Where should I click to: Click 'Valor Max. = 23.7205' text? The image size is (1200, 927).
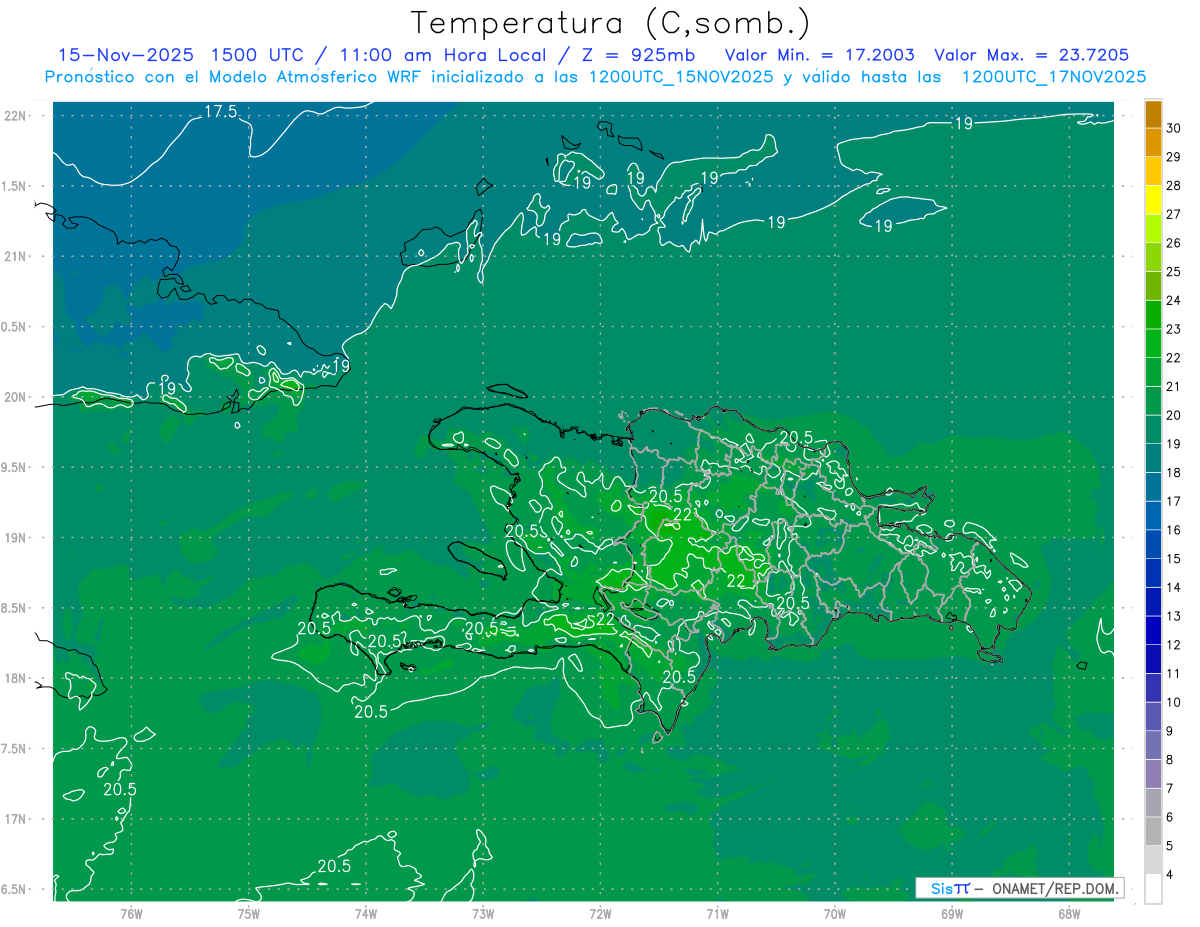coord(1031,55)
